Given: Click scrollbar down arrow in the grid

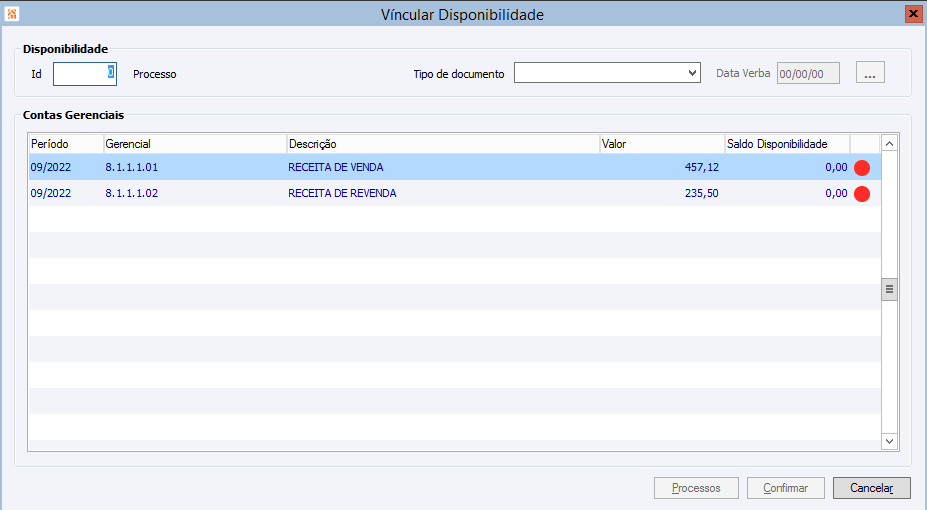Looking at the screenshot, I should coord(889,441).
